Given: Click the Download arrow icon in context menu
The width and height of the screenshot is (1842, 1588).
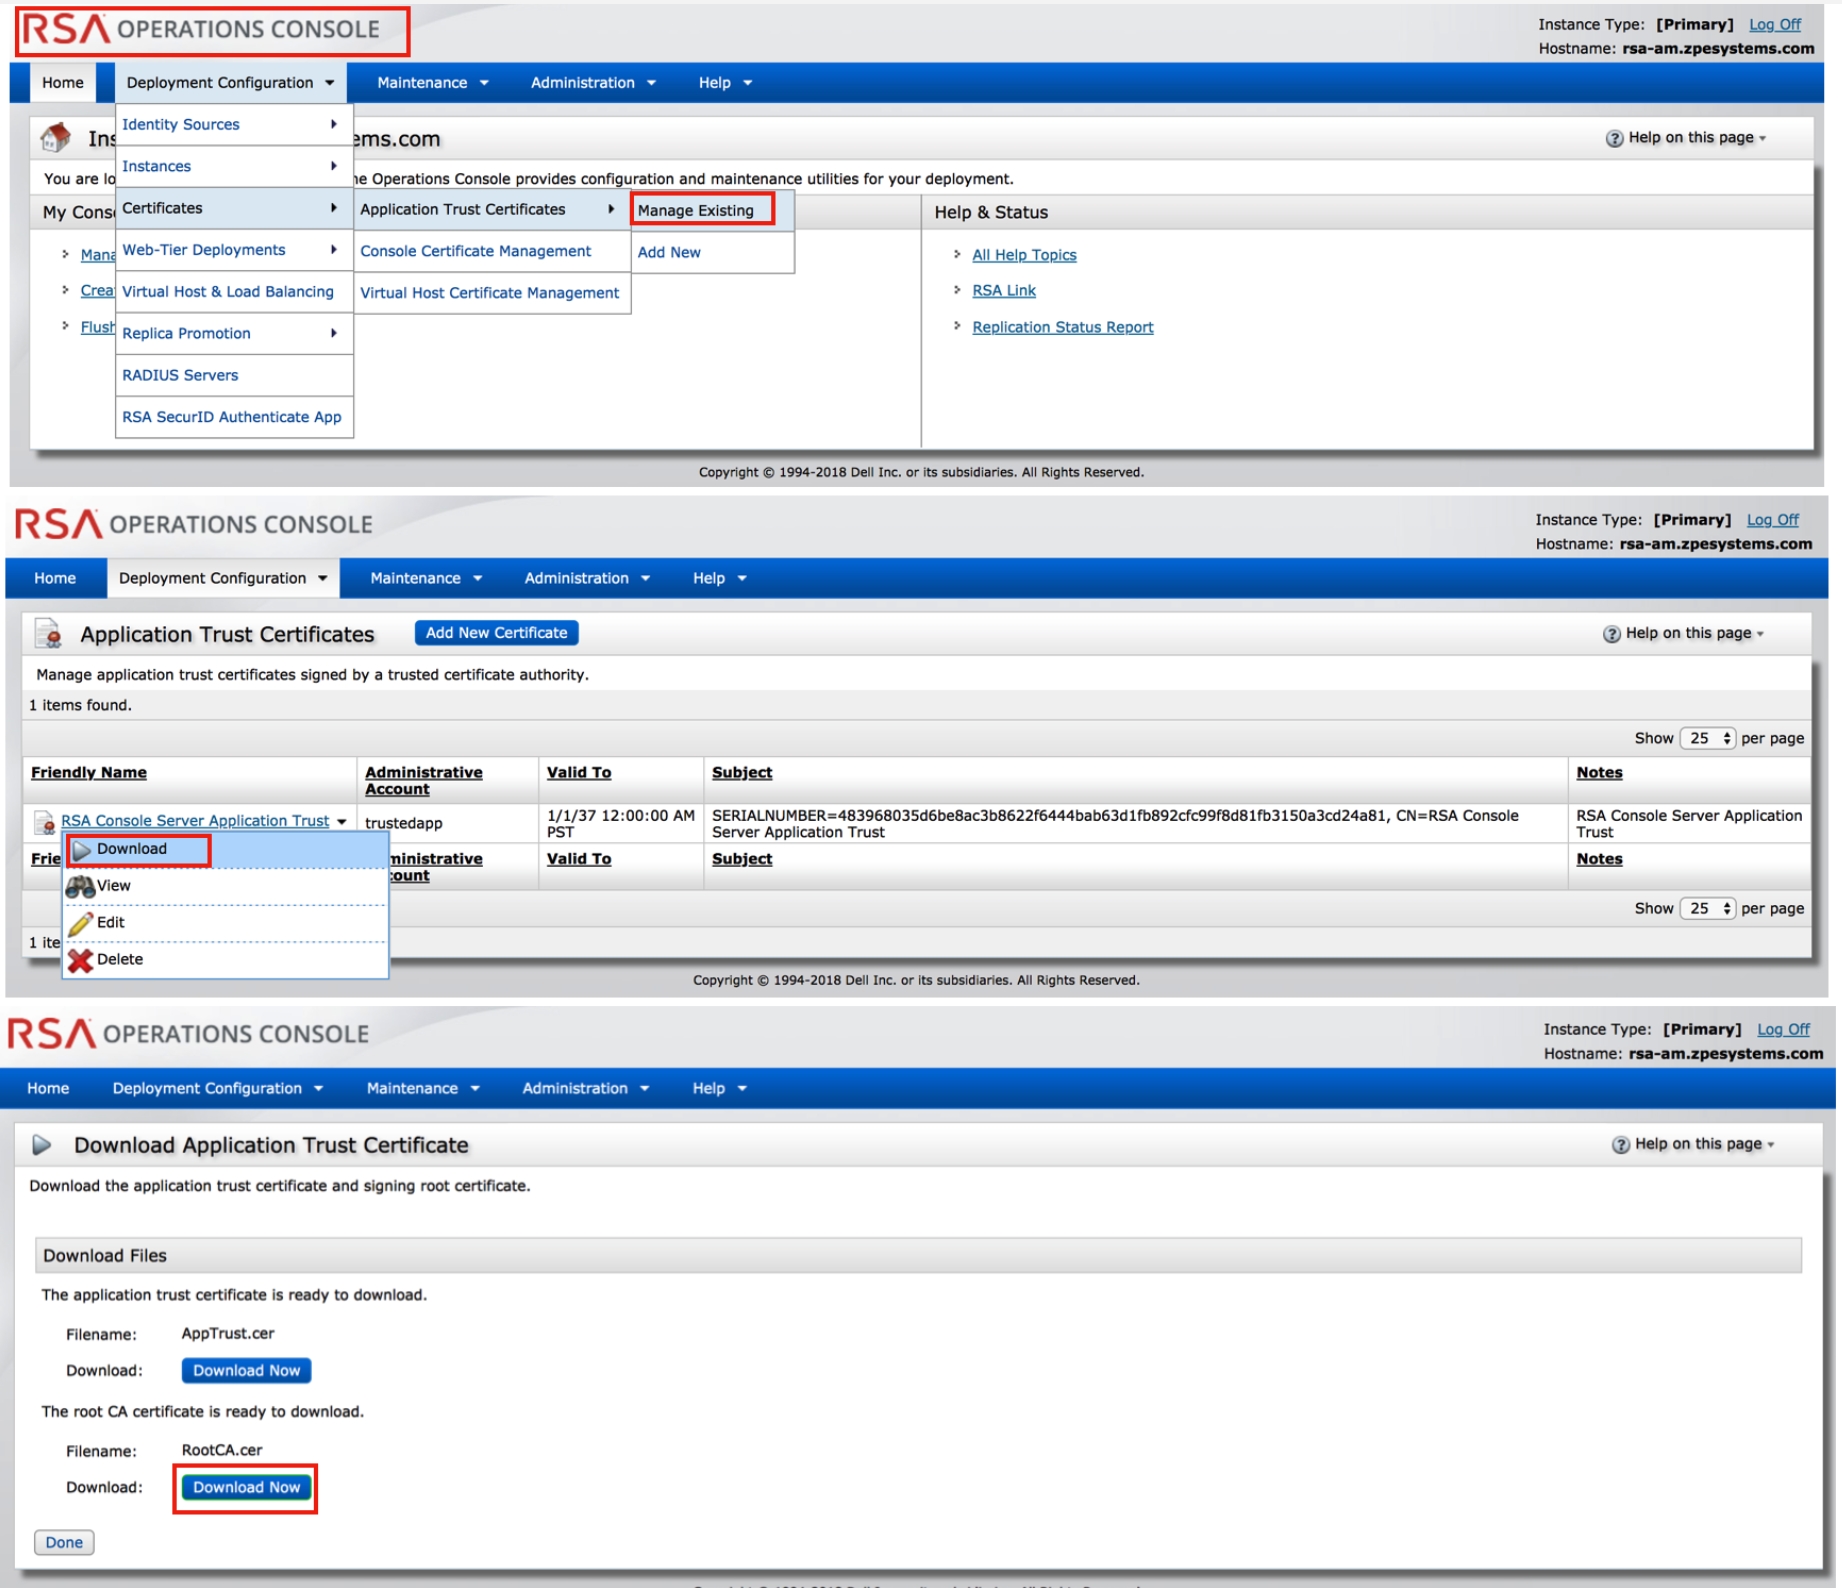Looking at the screenshot, I should [x=82, y=849].
